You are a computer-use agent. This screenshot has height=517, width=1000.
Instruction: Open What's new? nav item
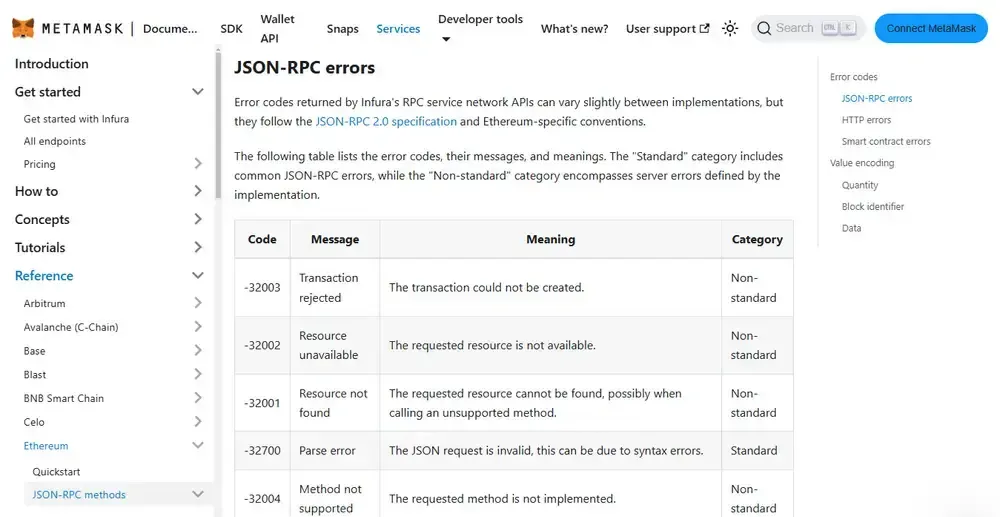click(x=575, y=29)
